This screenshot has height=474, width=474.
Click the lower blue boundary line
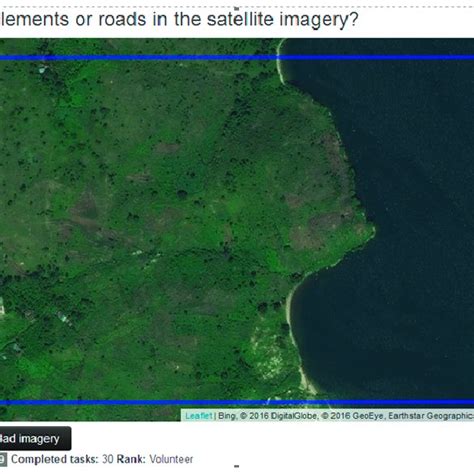point(237,402)
